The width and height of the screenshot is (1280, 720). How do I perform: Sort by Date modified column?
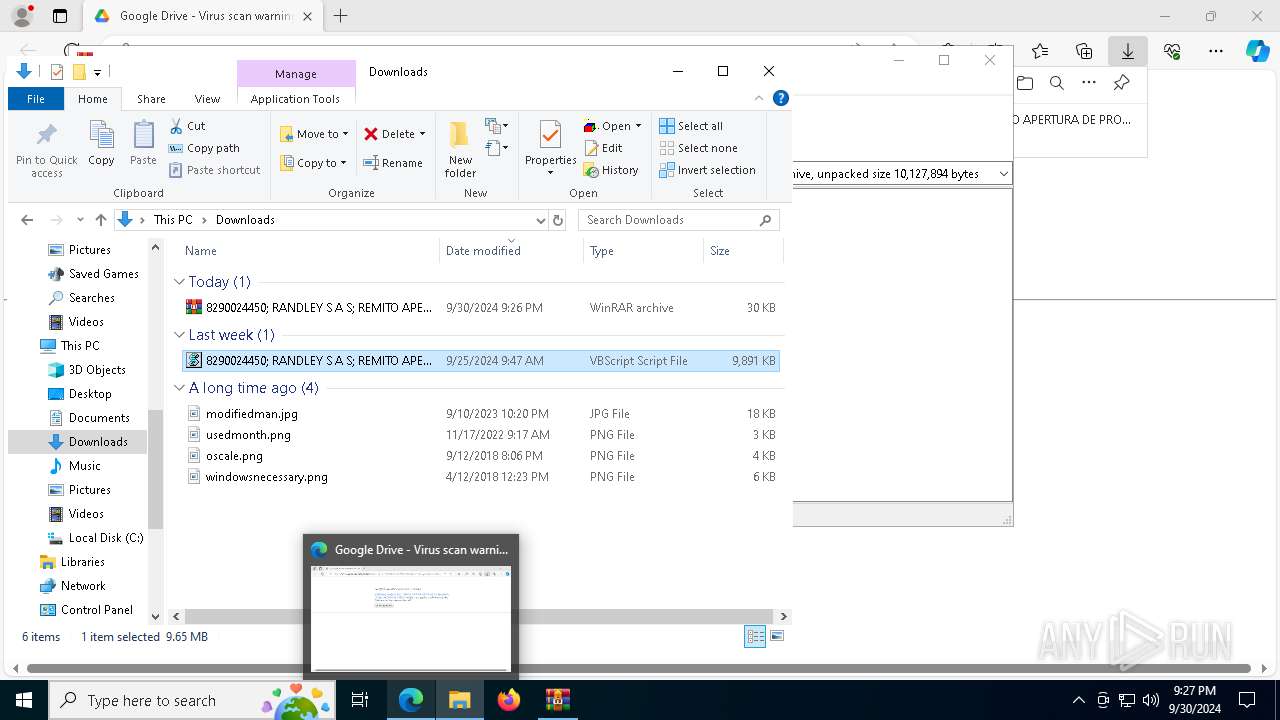pyautogui.click(x=511, y=251)
